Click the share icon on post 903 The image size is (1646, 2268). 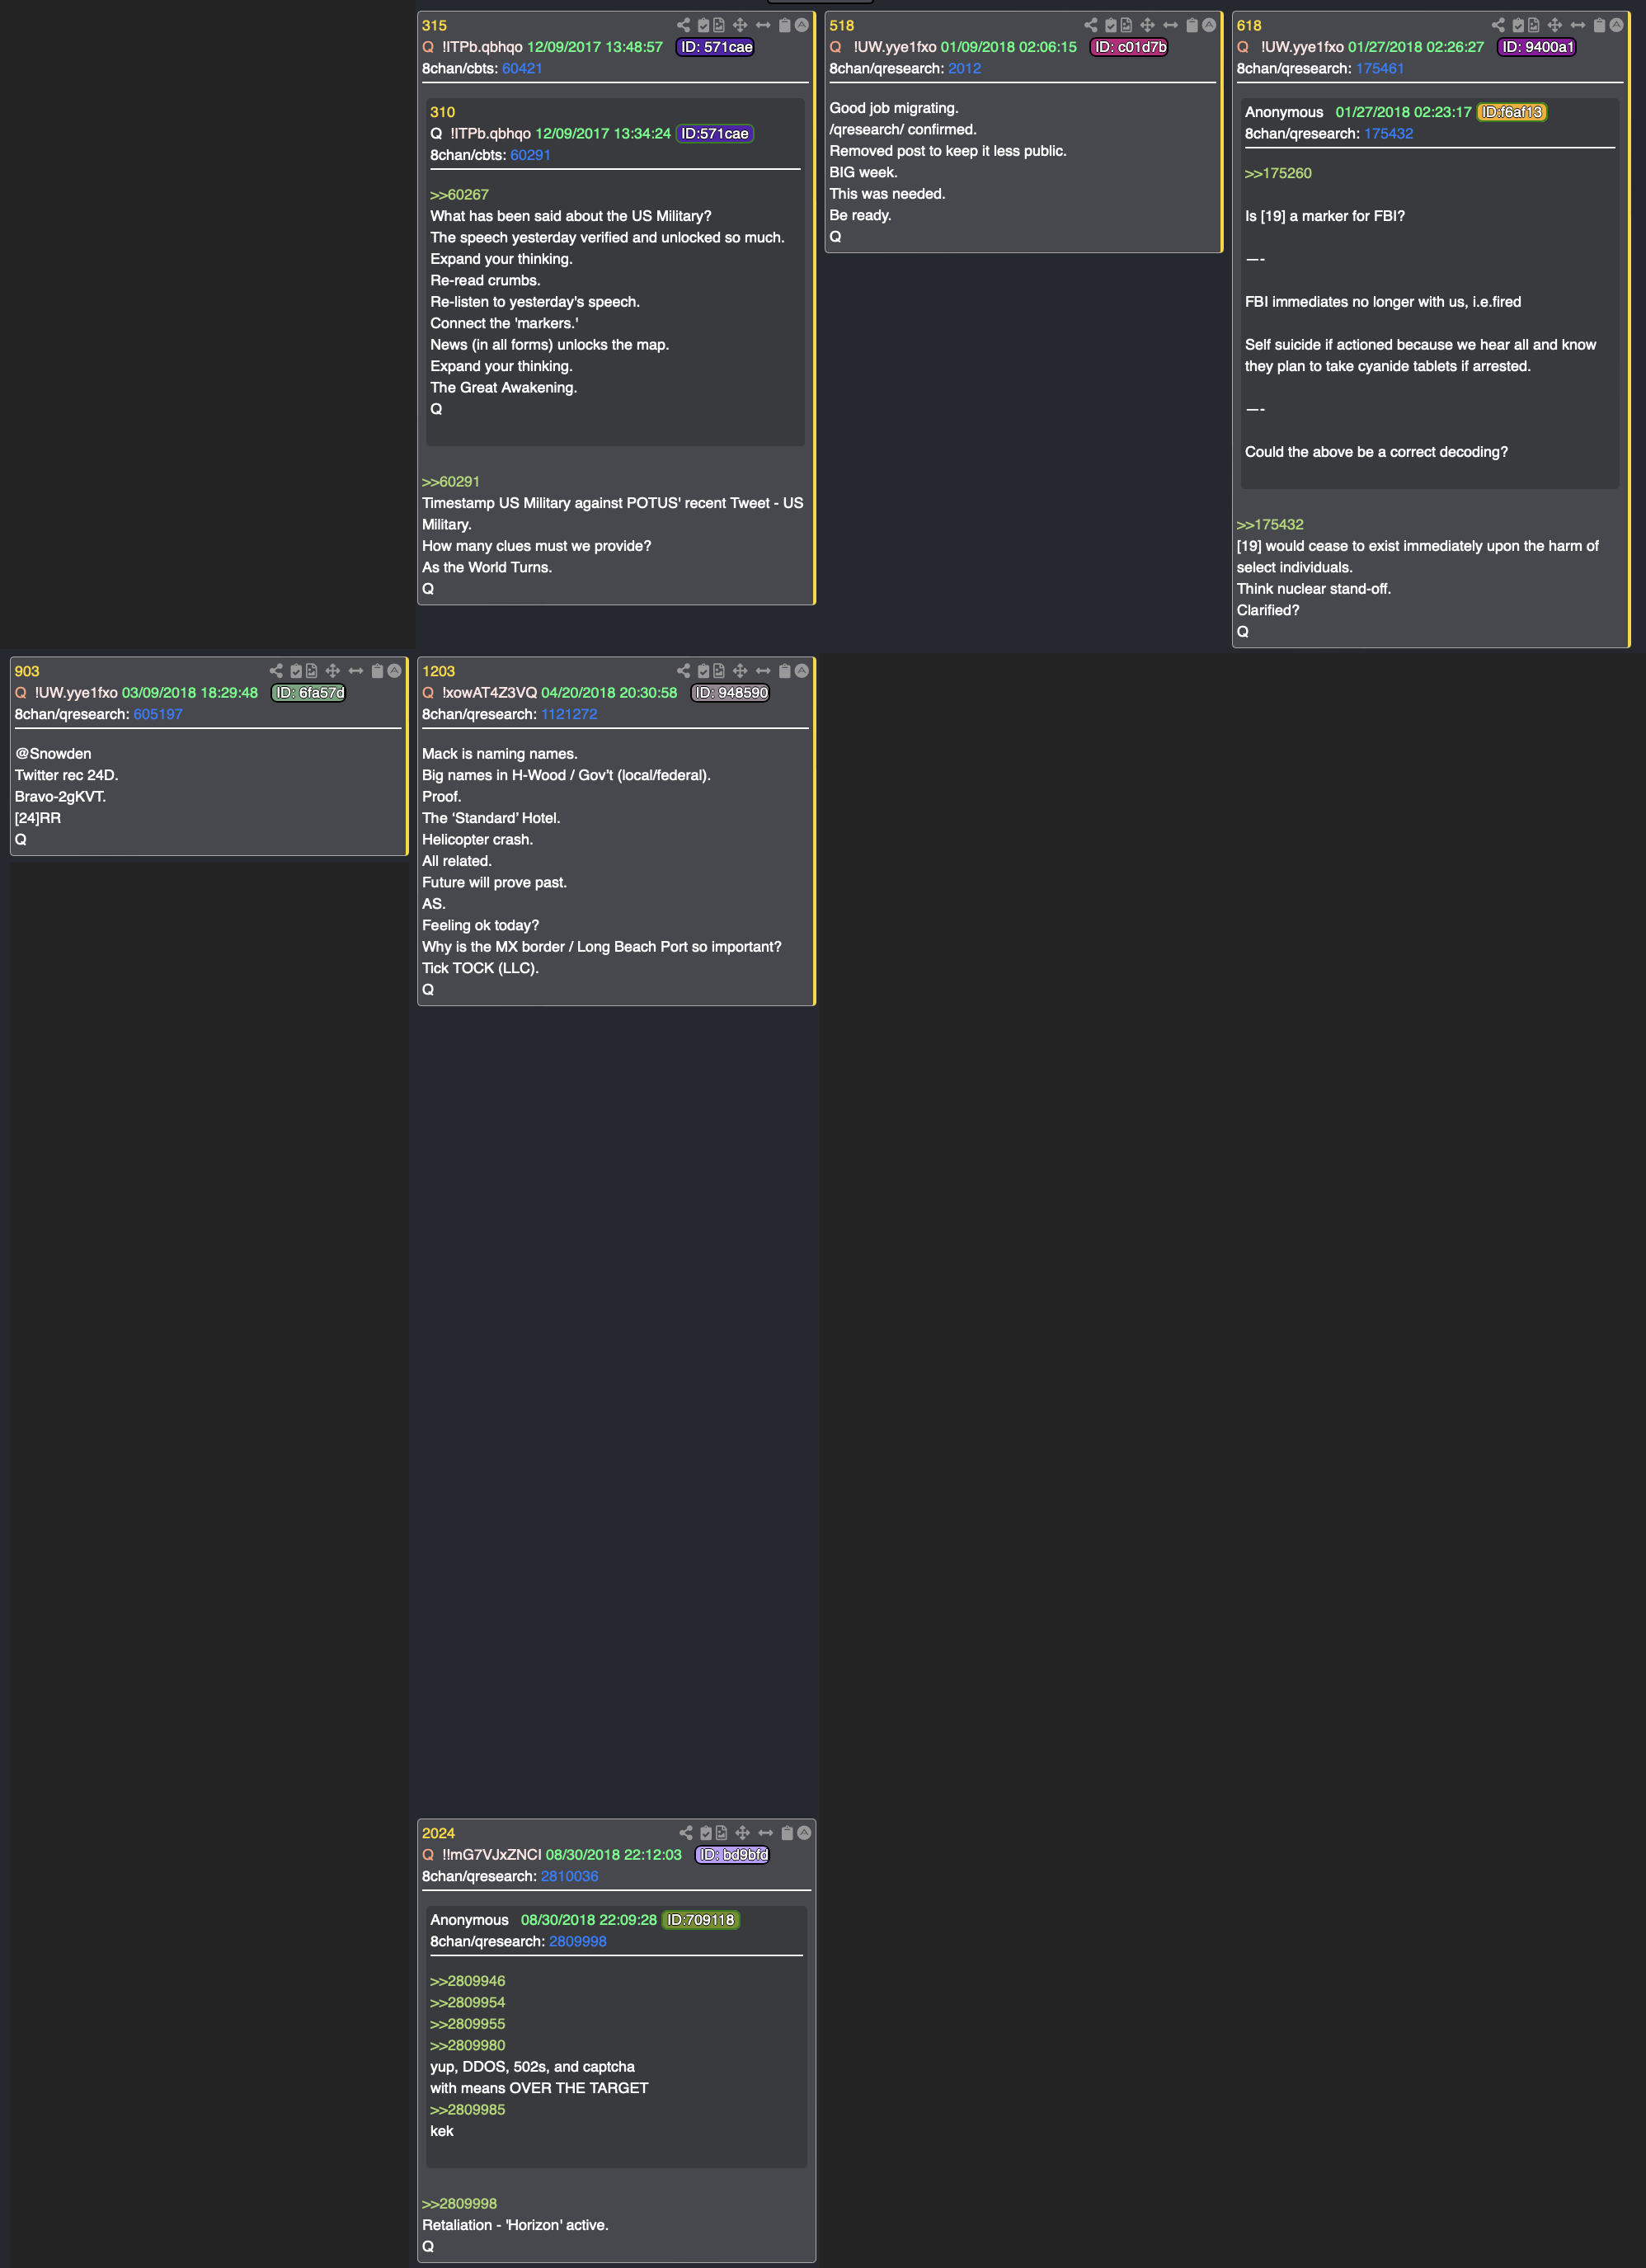pos(276,671)
